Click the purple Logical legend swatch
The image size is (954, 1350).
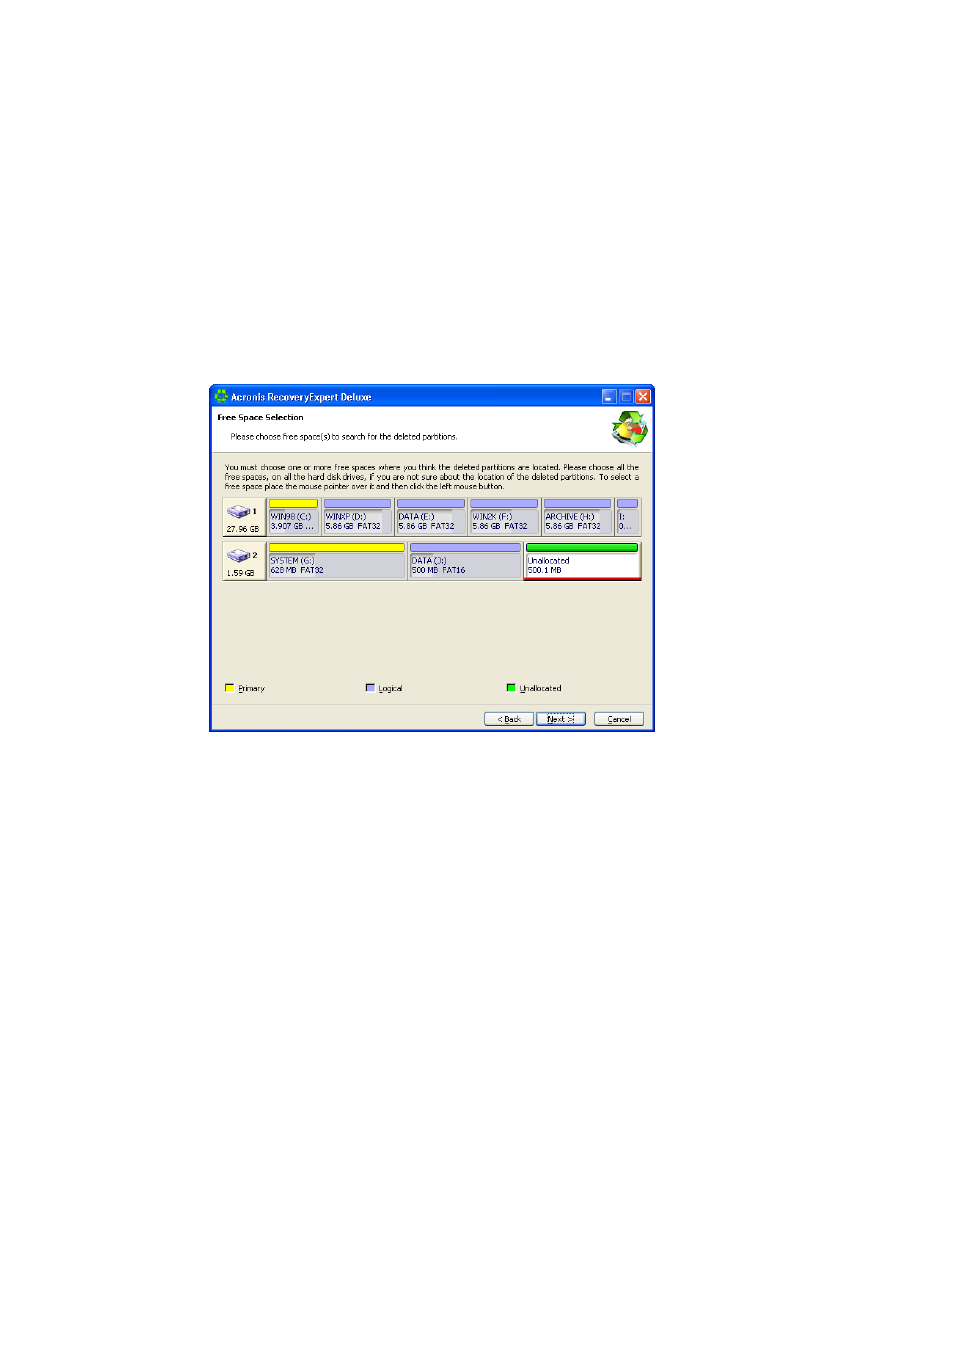(x=370, y=688)
